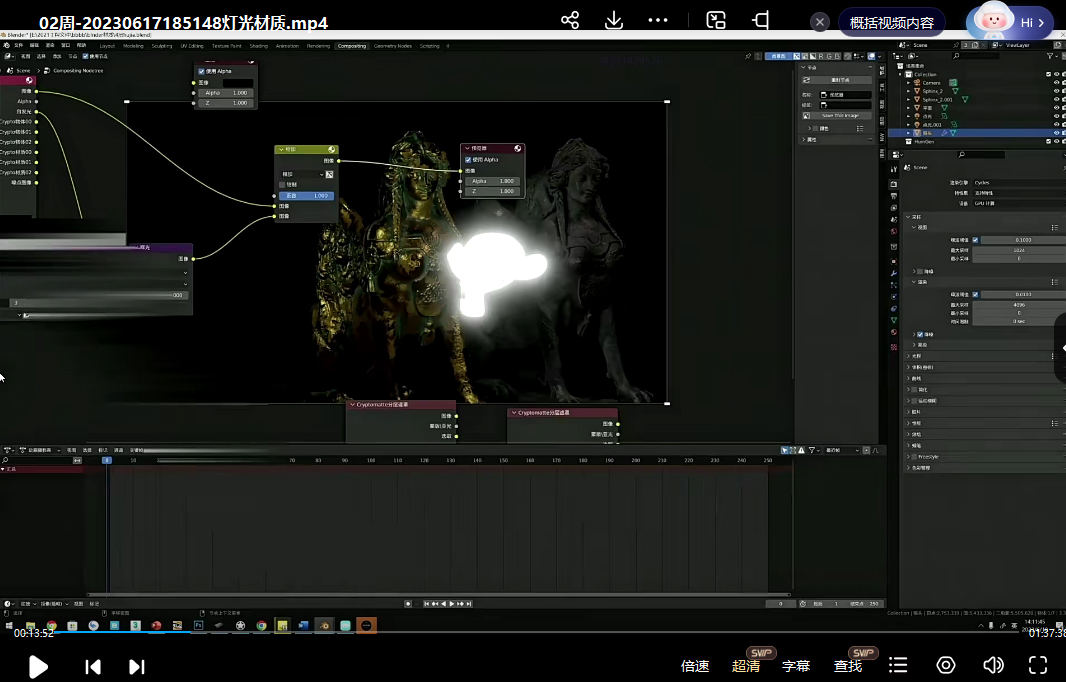Image resolution: width=1066 pixels, height=682 pixels.
Task: Open the playlist icon in the player bar
Action: click(x=899, y=665)
